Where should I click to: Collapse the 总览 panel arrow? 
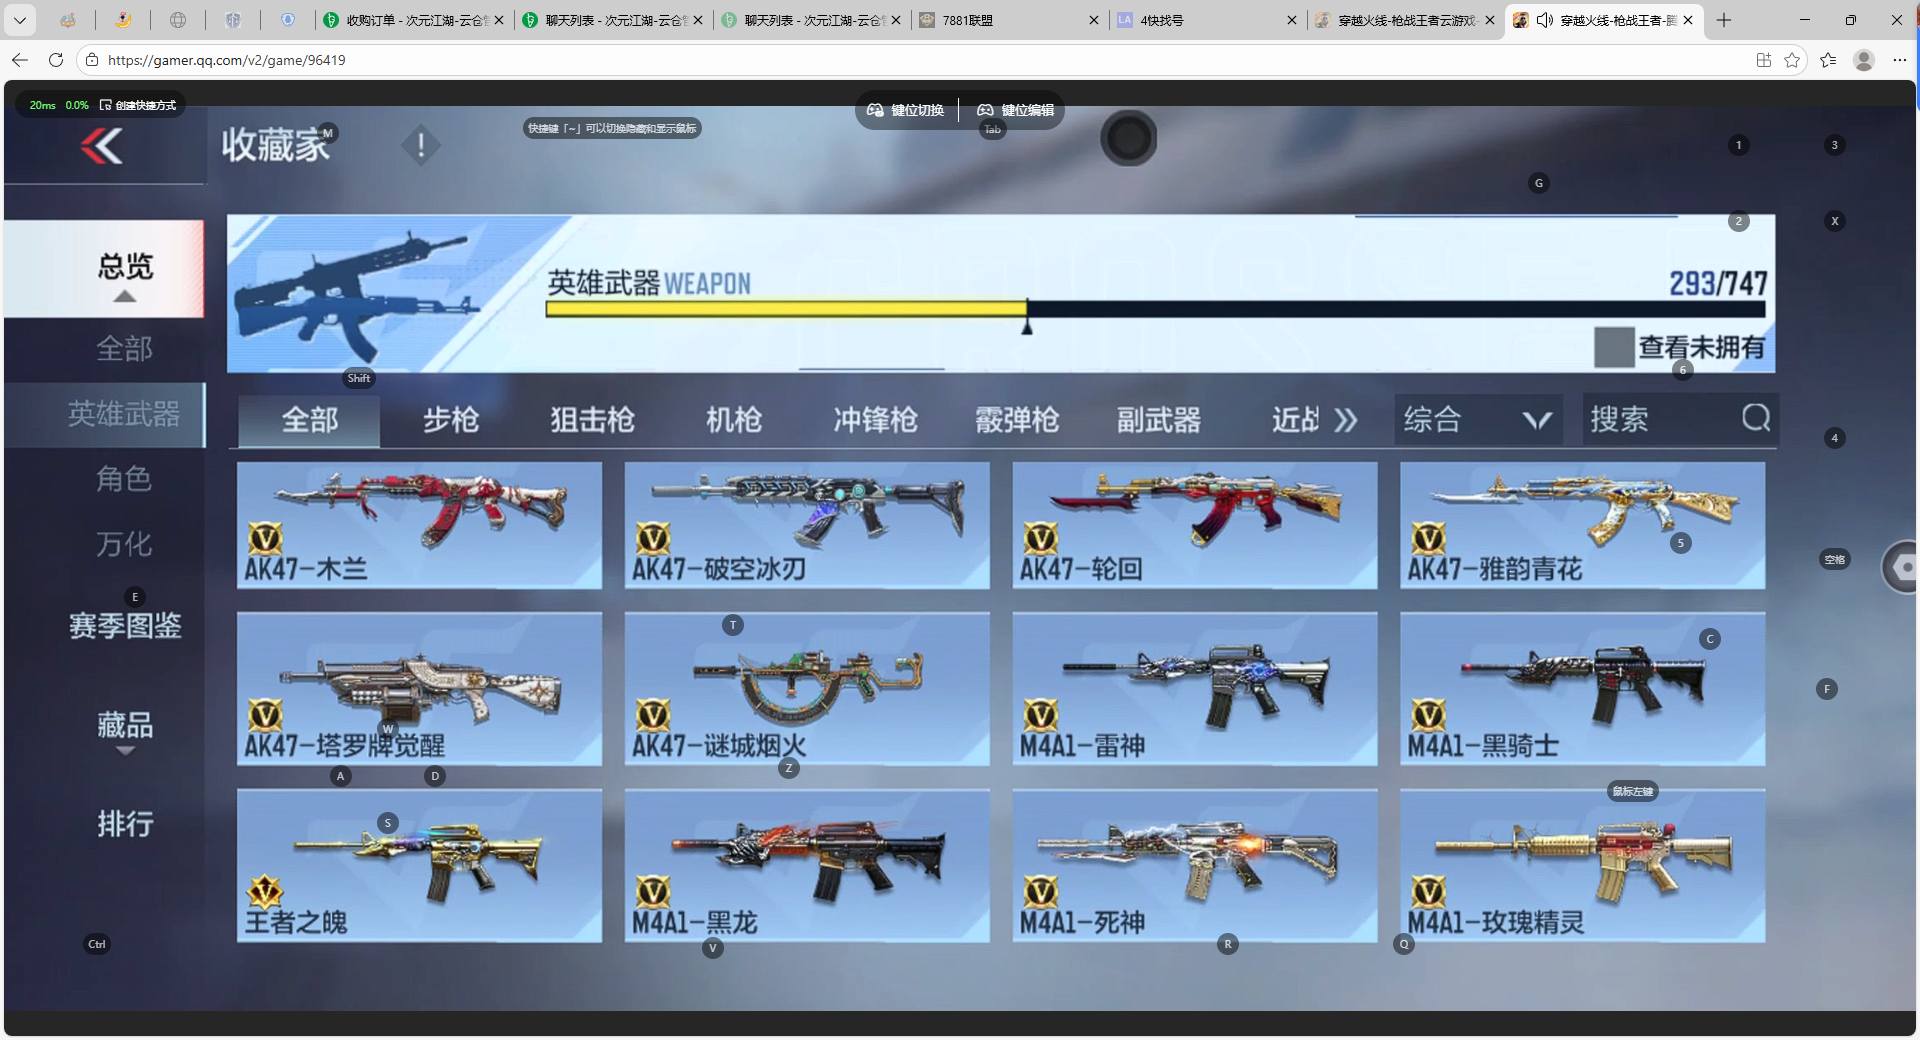point(124,297)
